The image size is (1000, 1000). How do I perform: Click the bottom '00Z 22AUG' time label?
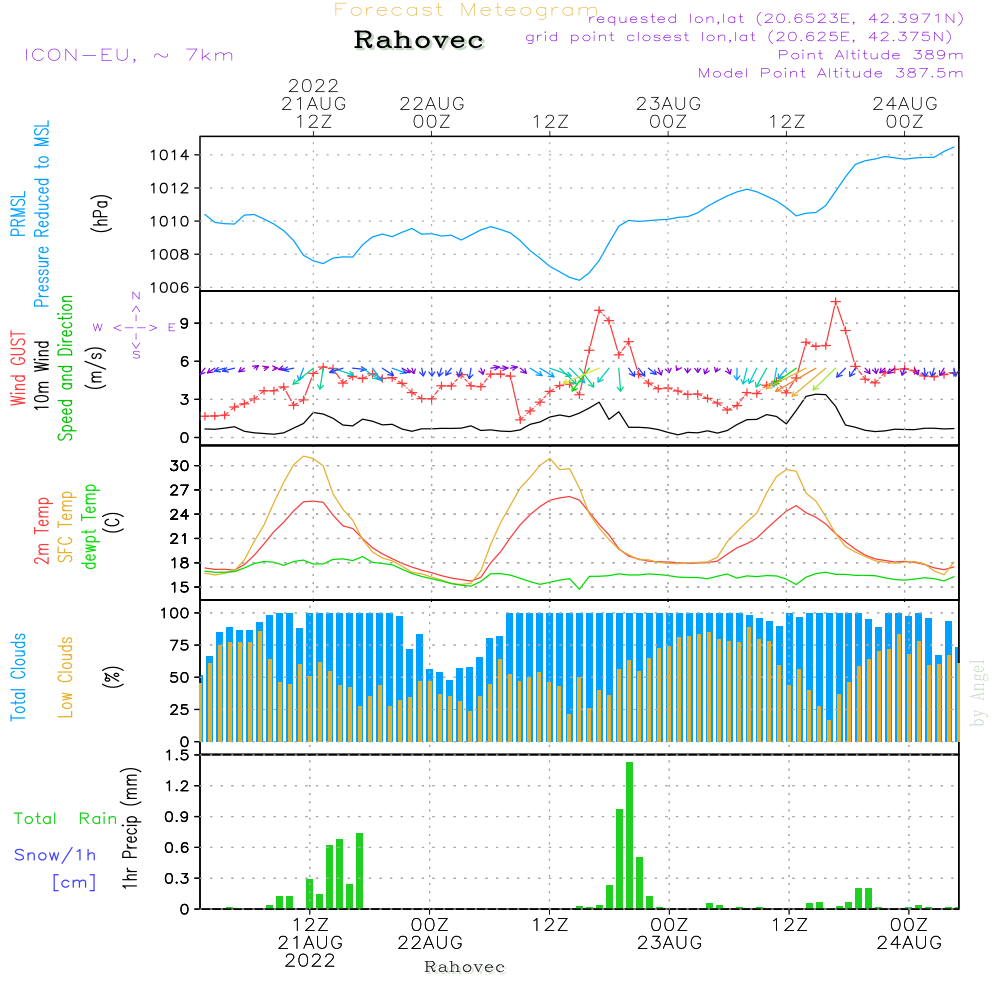(430, 934)
